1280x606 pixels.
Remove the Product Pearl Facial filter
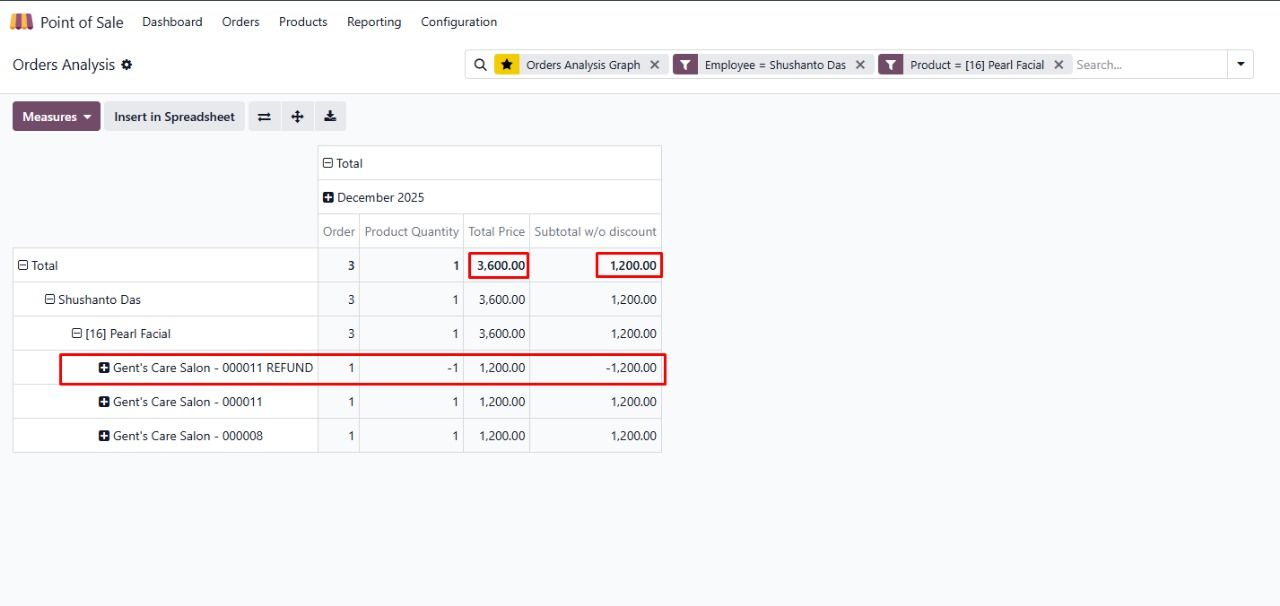(x=1059, y=65)
